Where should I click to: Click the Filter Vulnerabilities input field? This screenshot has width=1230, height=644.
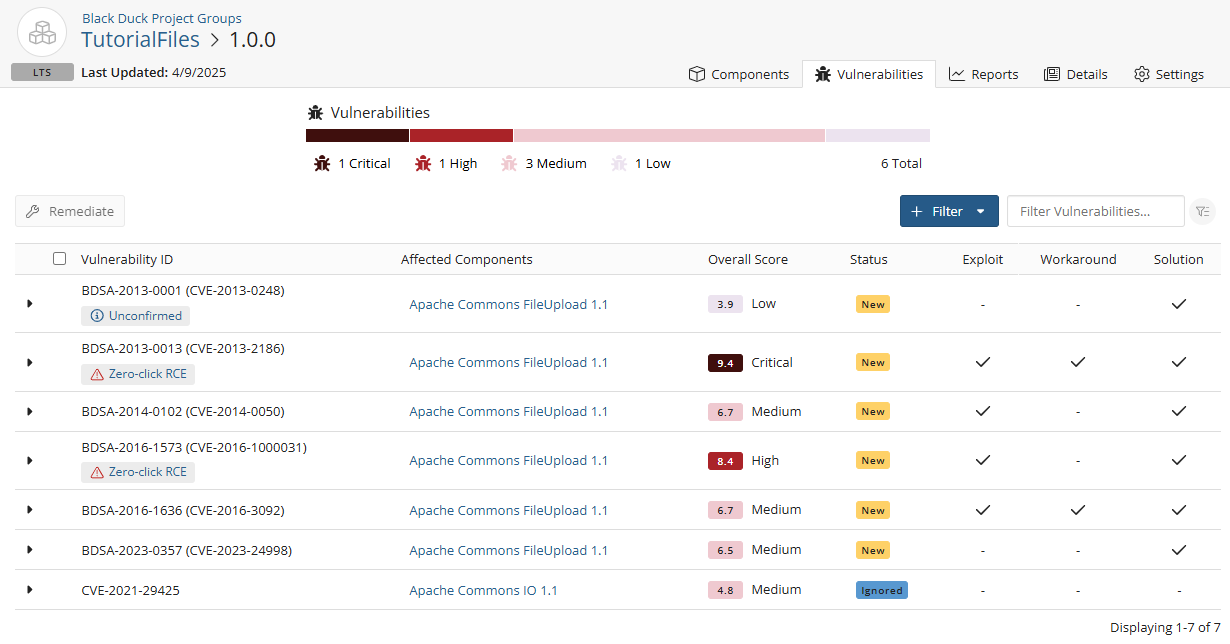coord(1095,211)
